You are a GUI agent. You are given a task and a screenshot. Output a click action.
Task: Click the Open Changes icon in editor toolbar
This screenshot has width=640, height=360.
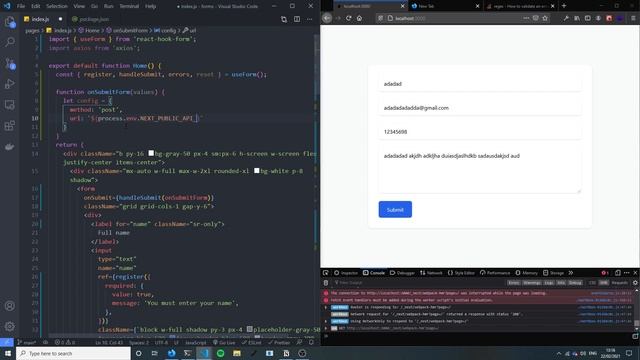[x=284, y=19]
